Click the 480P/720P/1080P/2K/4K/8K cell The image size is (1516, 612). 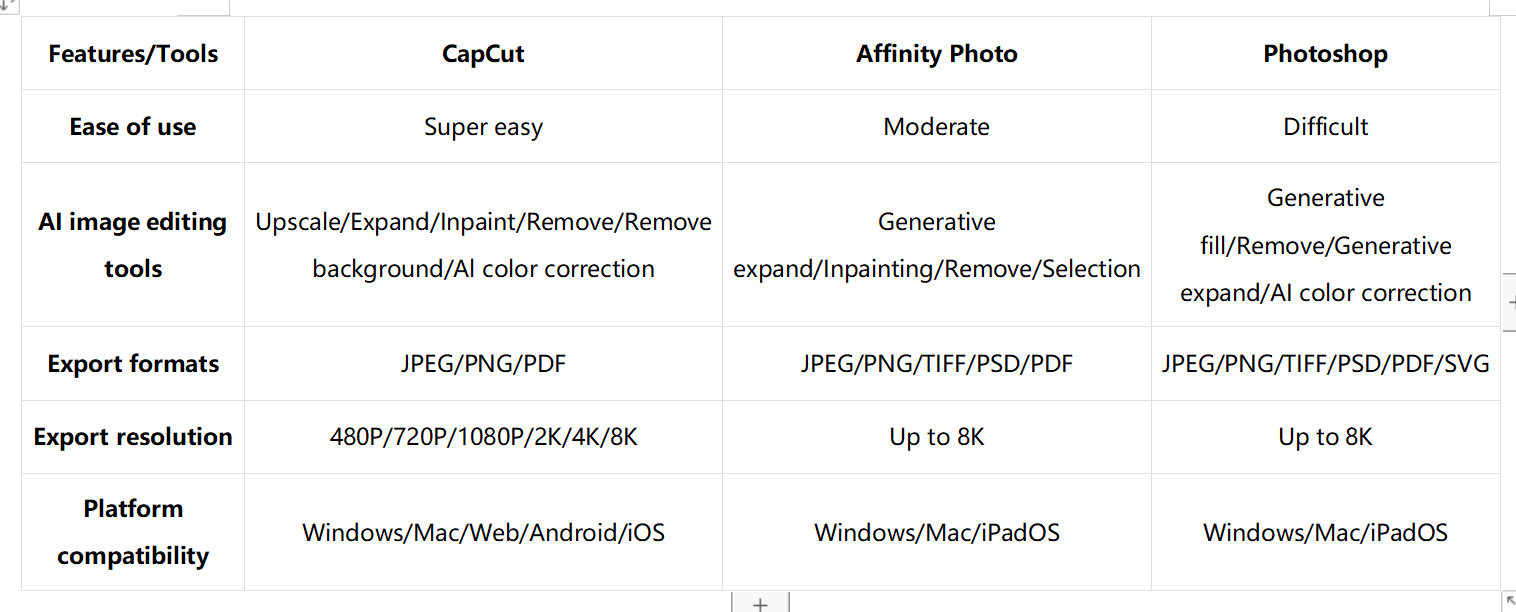tap(483, 437)
